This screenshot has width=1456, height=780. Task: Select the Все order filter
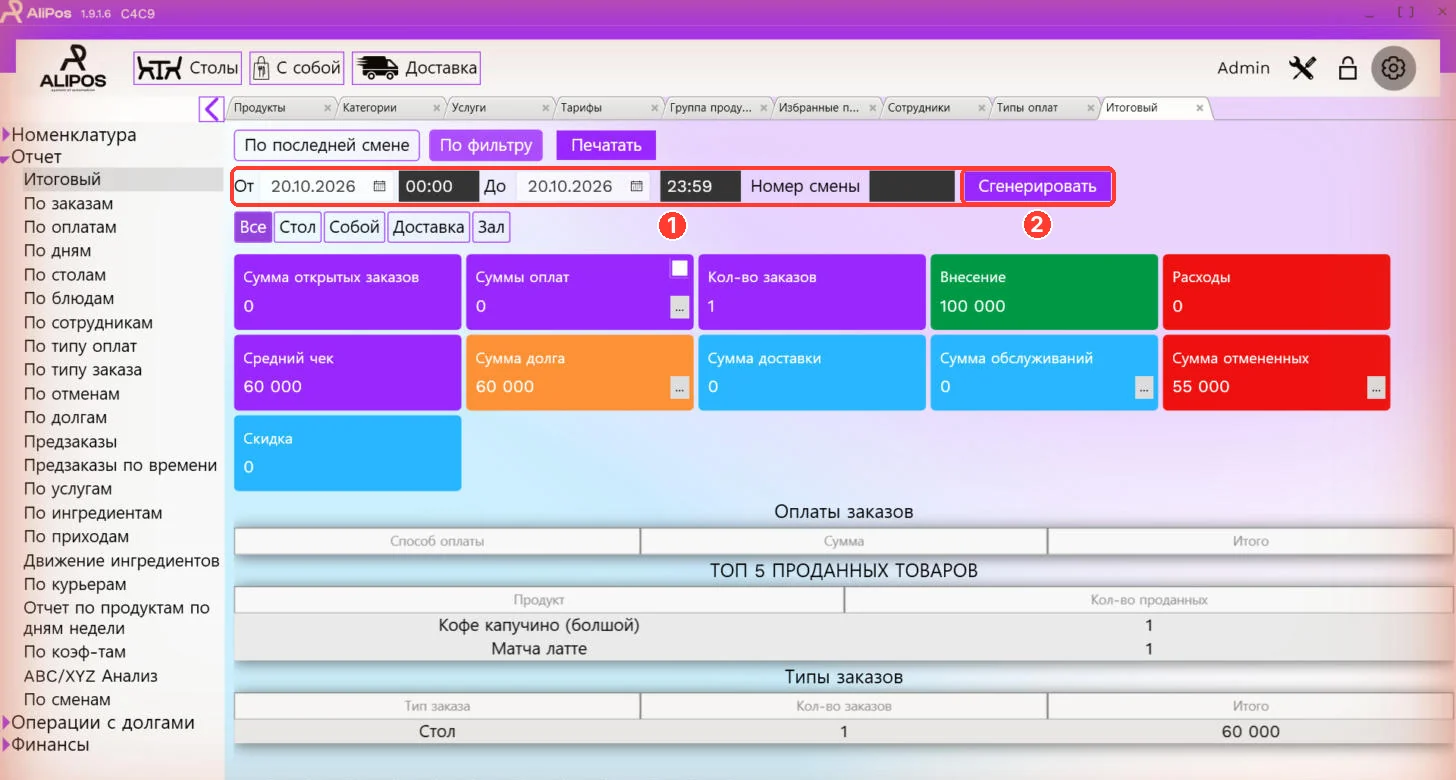253,227
